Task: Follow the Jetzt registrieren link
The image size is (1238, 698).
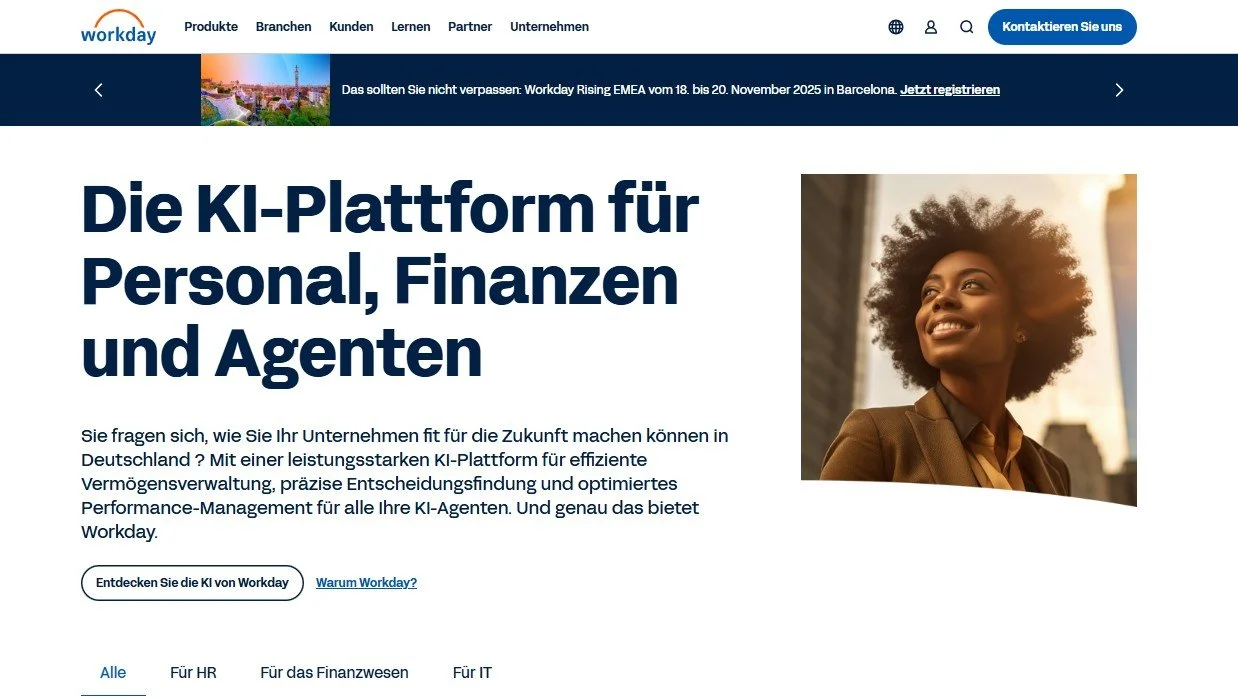Action: click(x=950, y=90)
